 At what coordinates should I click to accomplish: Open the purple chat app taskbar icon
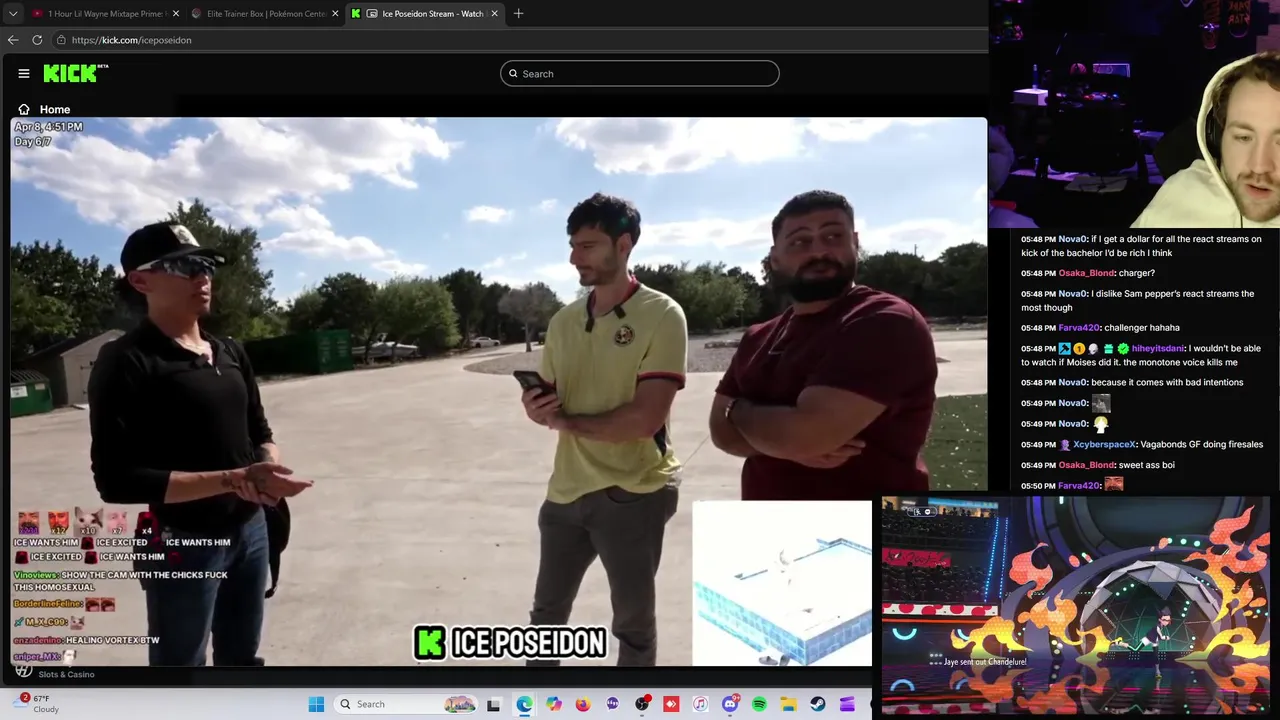pyautogui.click(x=612, y=704)
